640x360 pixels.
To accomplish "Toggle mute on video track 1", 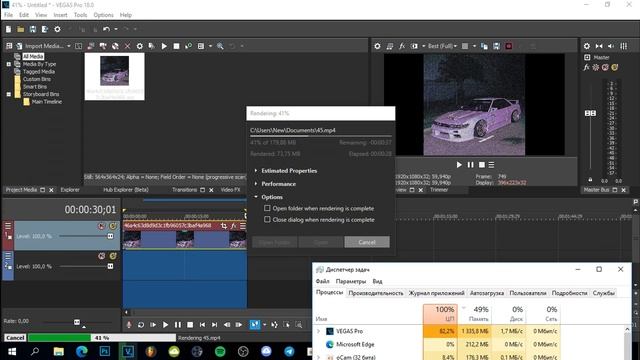I will tap(101, 226).
